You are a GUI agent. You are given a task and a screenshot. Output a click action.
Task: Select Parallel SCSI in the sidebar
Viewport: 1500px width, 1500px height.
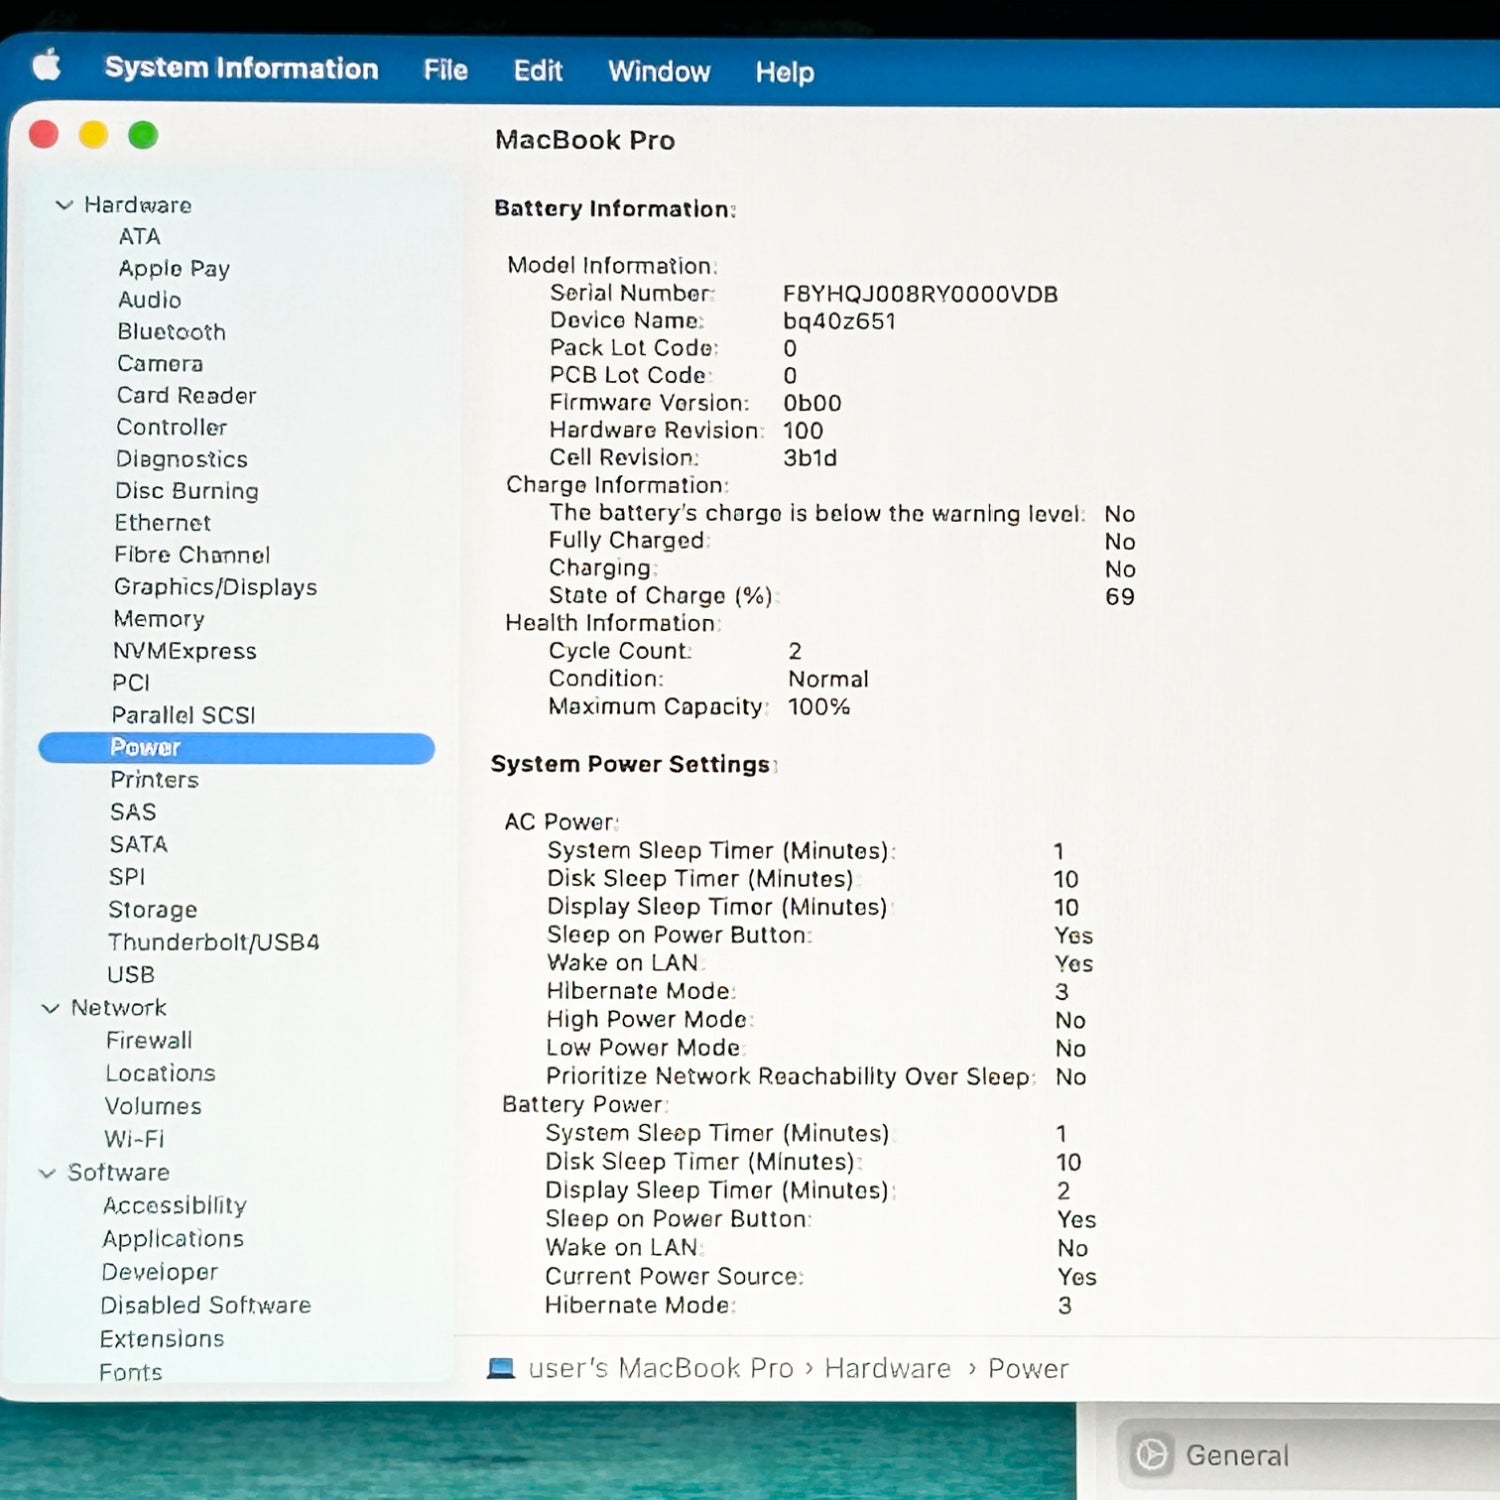(183, 715)
